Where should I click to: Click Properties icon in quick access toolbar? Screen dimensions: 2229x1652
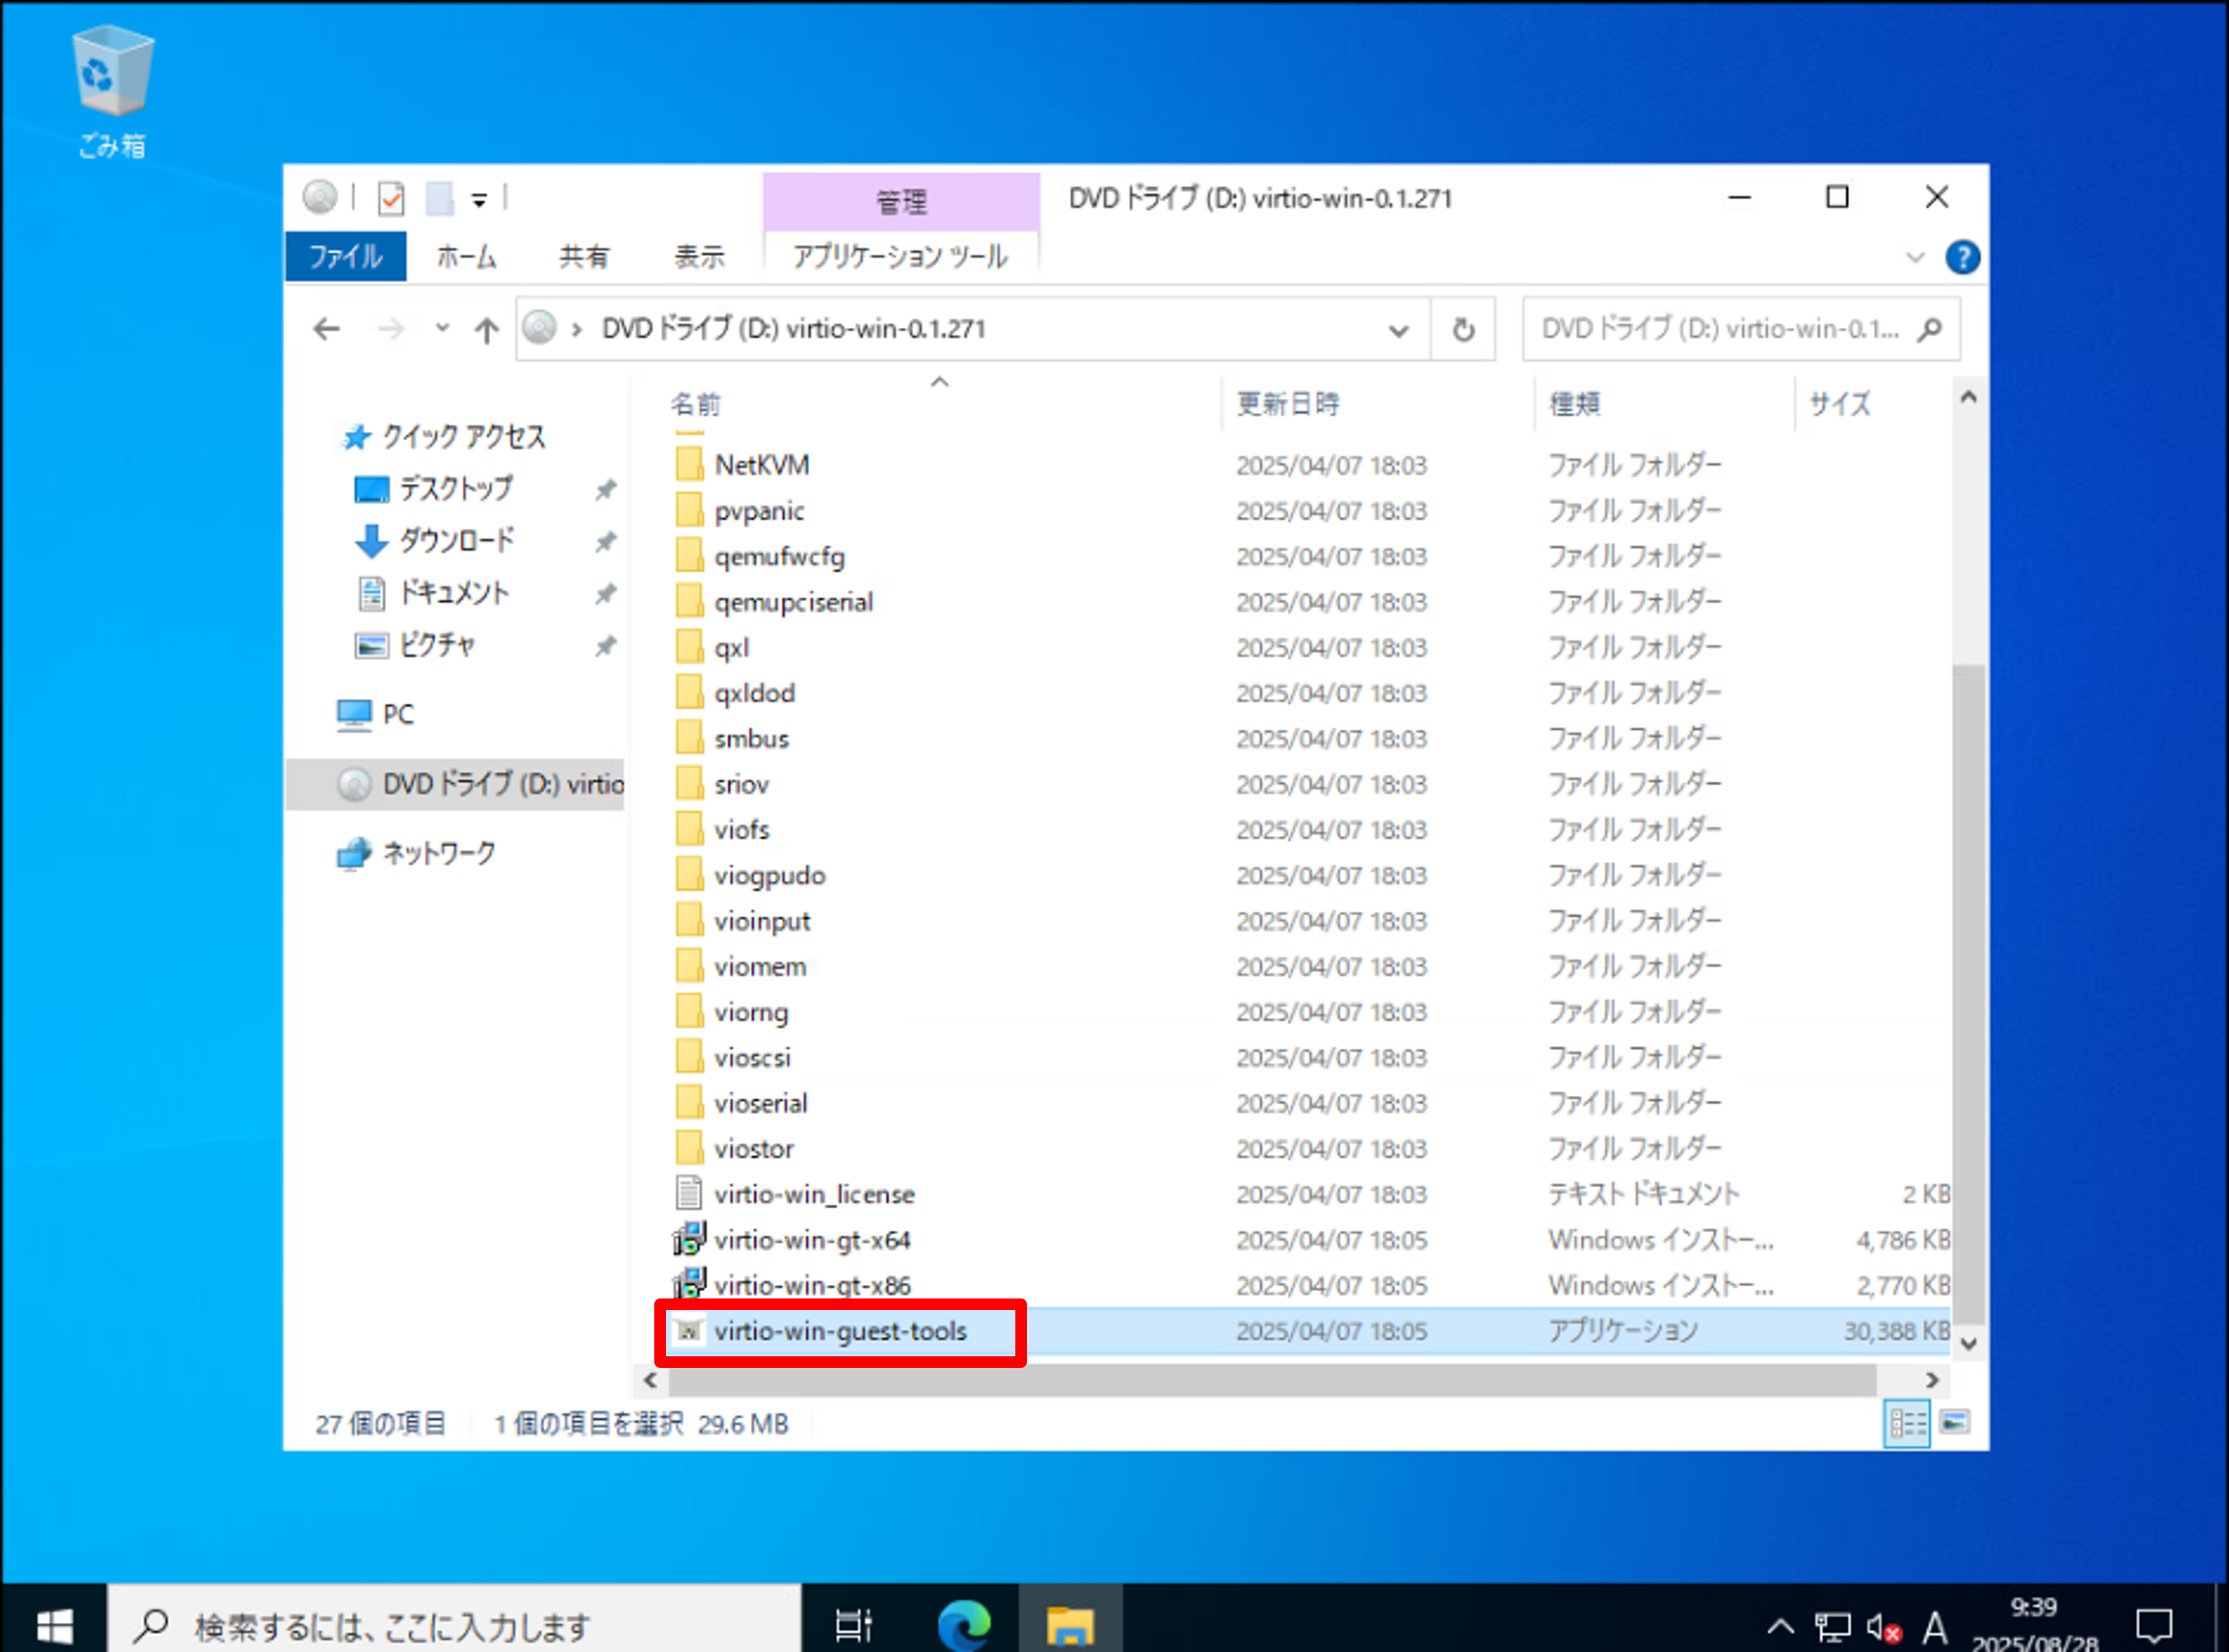391,199
